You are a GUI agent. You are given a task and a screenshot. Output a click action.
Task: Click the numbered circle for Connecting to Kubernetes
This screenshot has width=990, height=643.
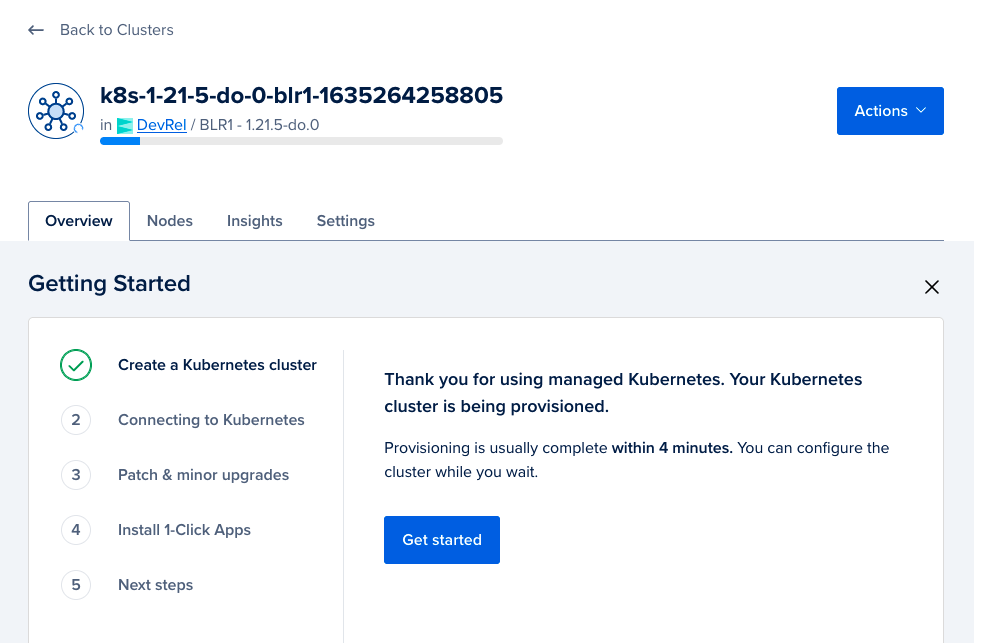76,420
